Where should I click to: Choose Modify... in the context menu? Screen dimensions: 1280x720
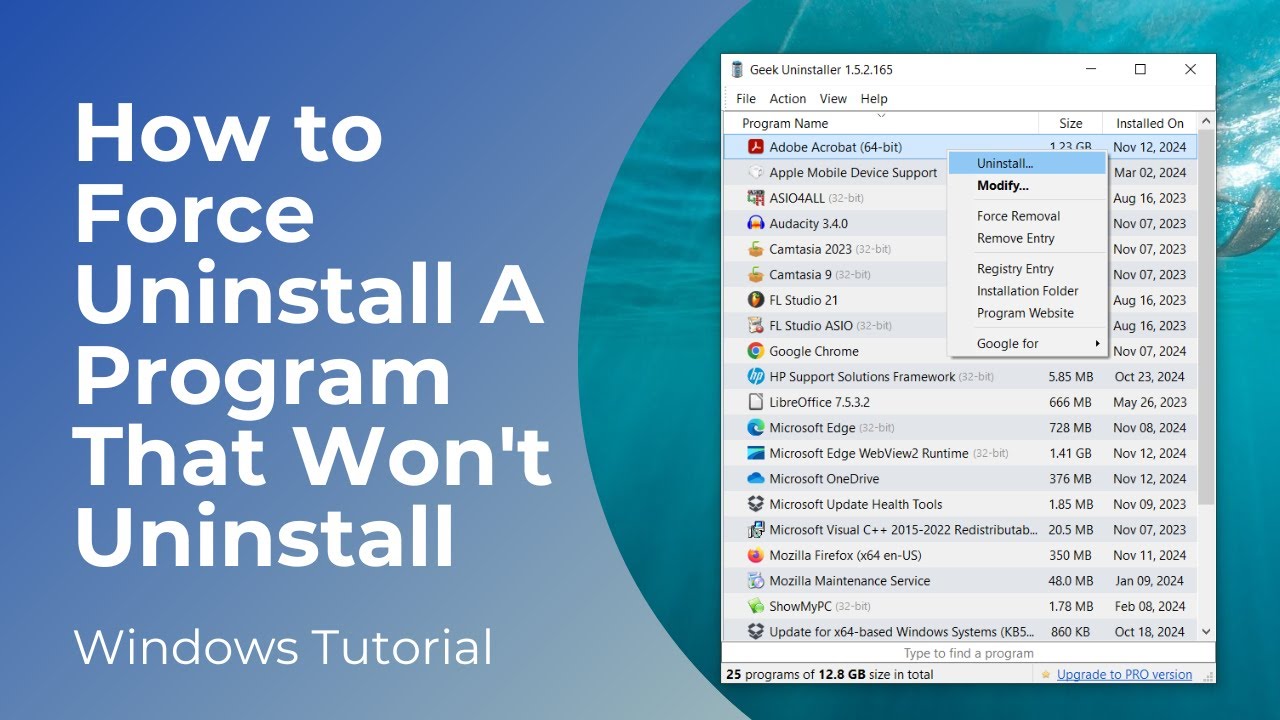click(x=1027, y=186)
